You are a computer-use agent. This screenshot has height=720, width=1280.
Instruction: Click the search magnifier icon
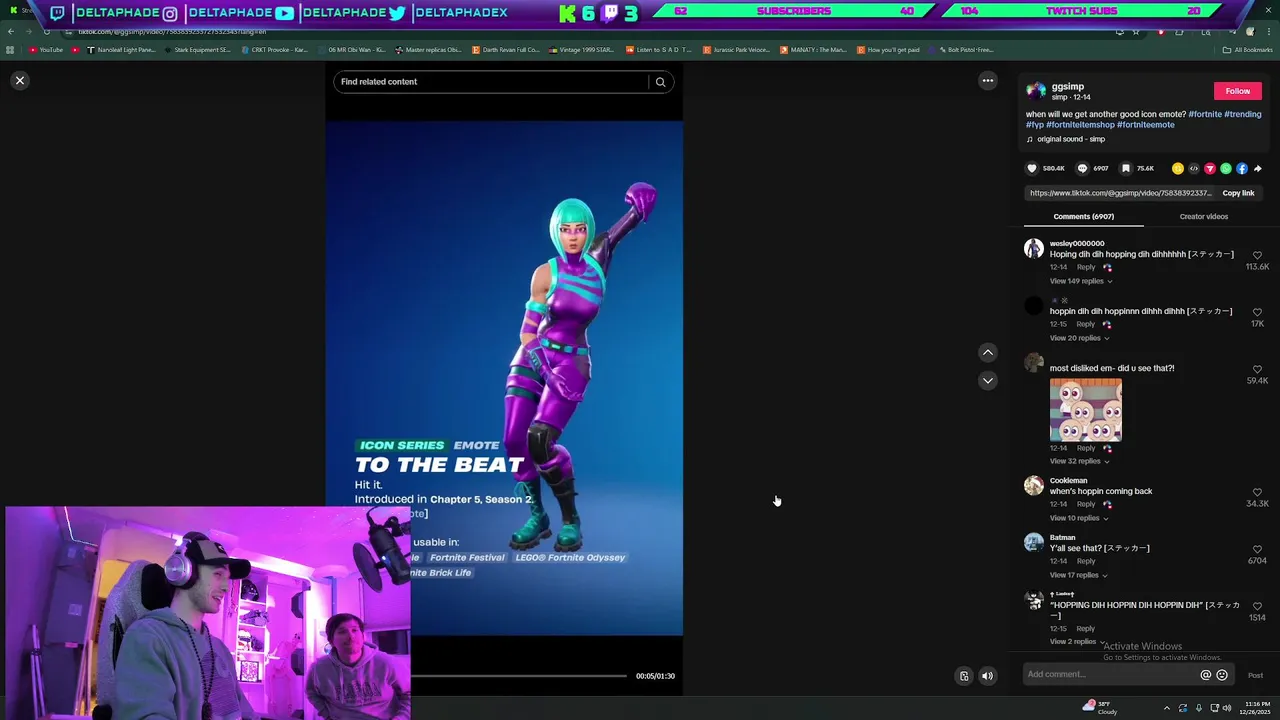point(660,82)
